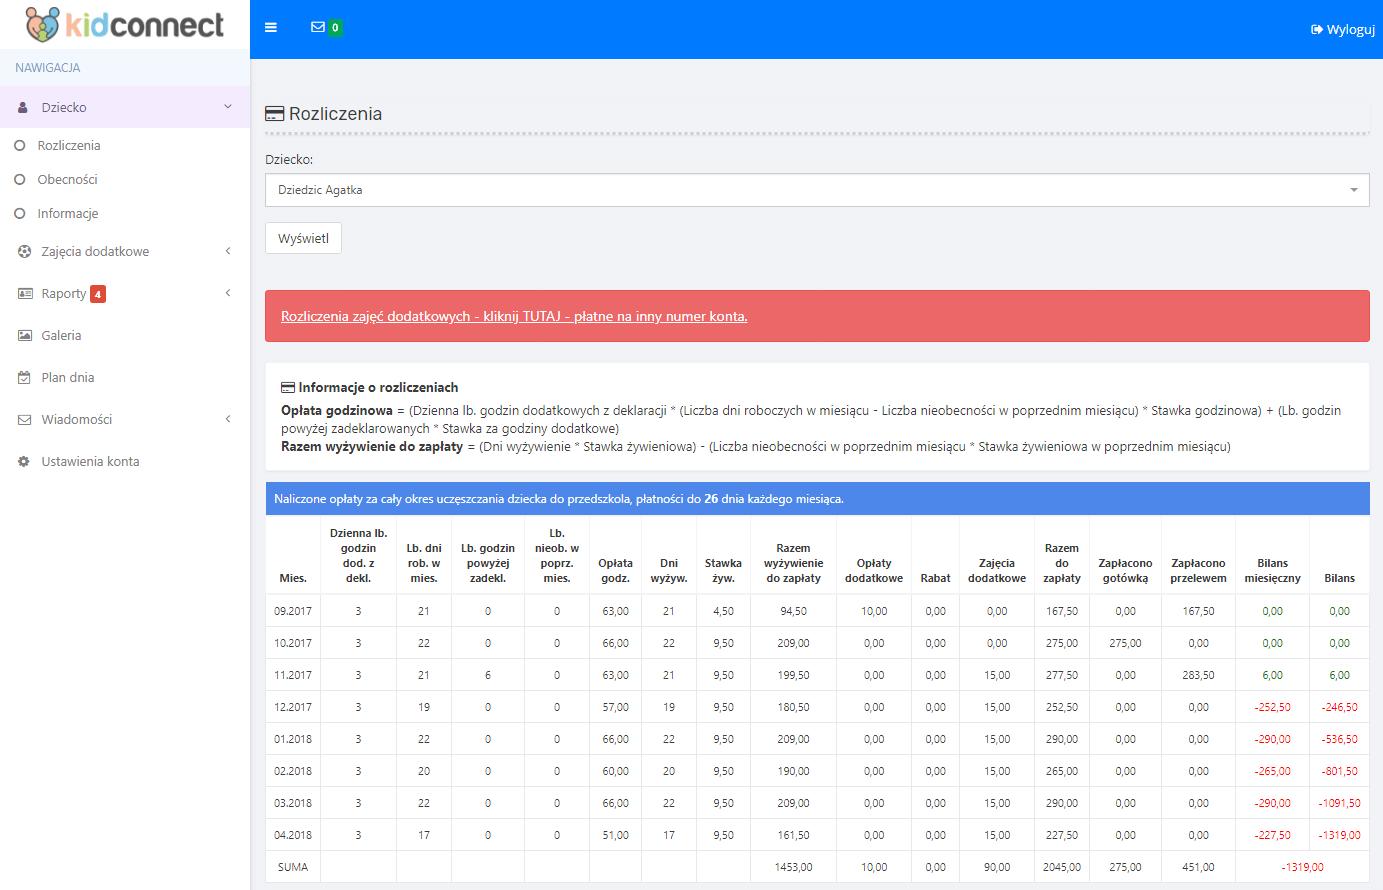Click the kidconnect logo

(124, 24)
